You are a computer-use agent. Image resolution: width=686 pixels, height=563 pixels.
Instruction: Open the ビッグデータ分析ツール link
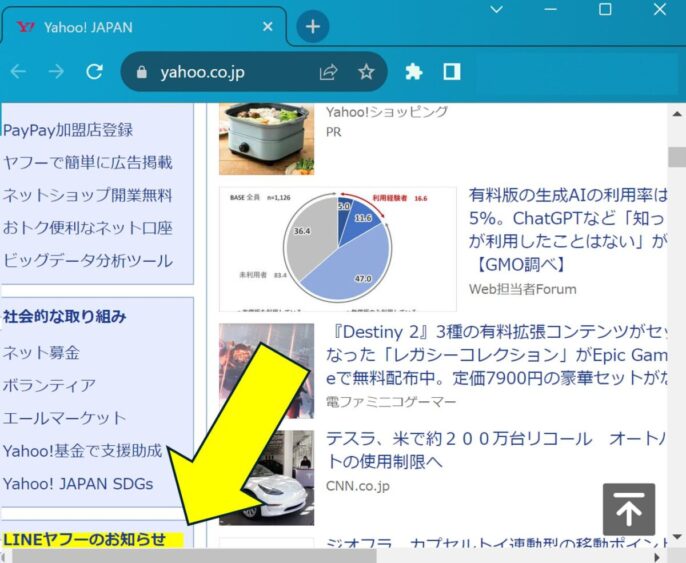[x=88, y=261]
